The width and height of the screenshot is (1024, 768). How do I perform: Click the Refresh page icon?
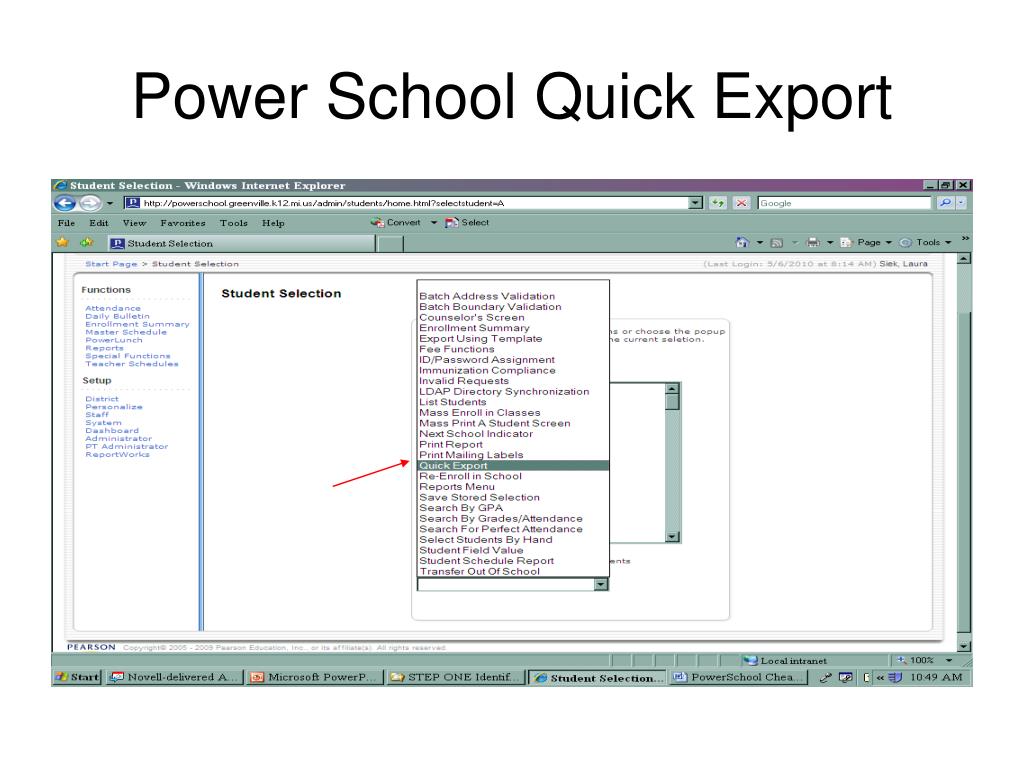pos(718,203)
